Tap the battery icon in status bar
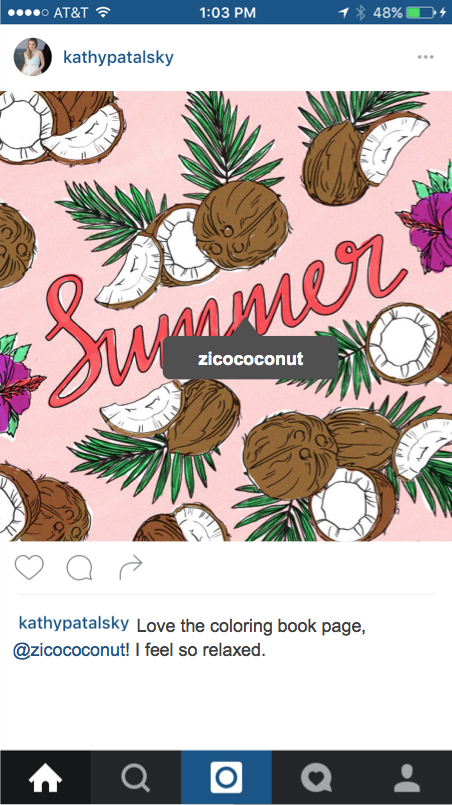 pyautogui.click(x=421, y=12)
